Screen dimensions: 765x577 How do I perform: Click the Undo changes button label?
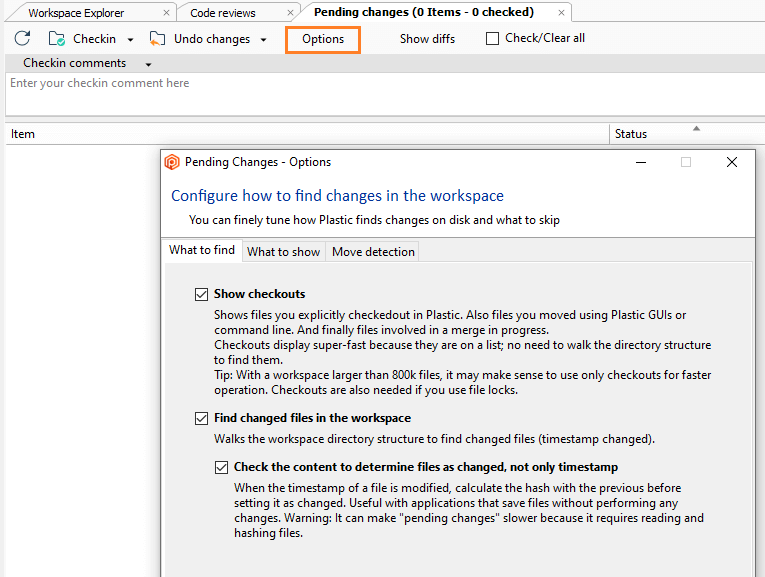point(212,39)
